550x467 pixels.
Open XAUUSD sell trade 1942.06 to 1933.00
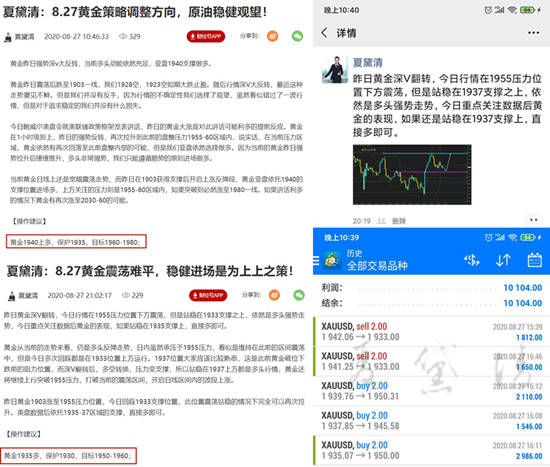(x=431, y=332)
